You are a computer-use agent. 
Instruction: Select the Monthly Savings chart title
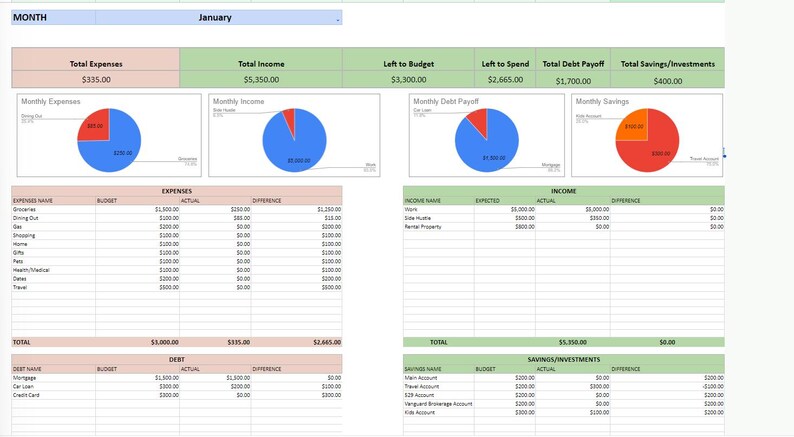pos(602,101)
